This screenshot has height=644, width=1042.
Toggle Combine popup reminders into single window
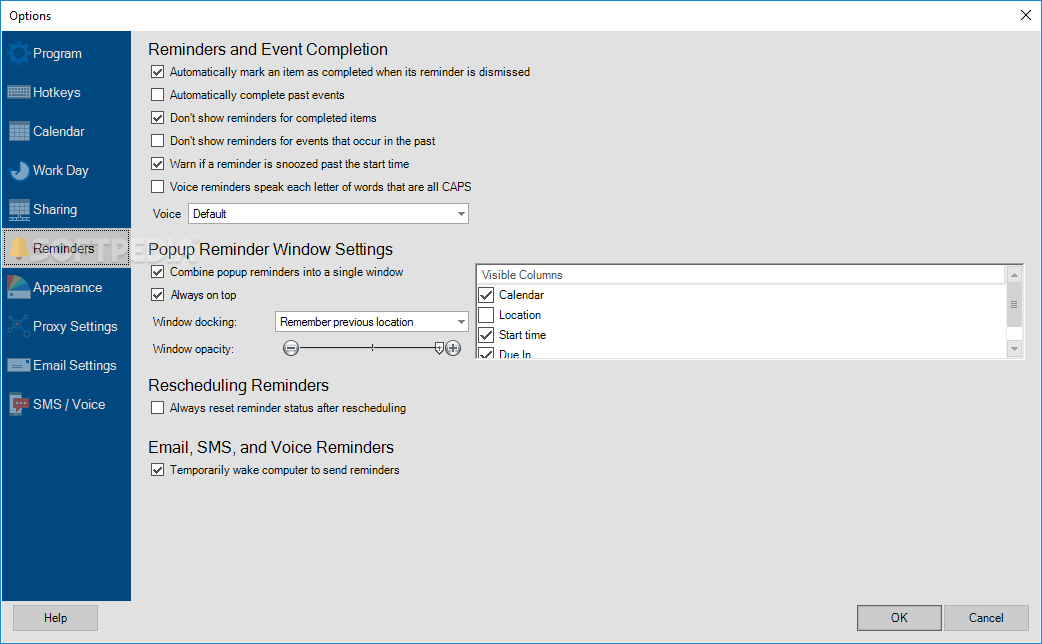click(157, 272)
